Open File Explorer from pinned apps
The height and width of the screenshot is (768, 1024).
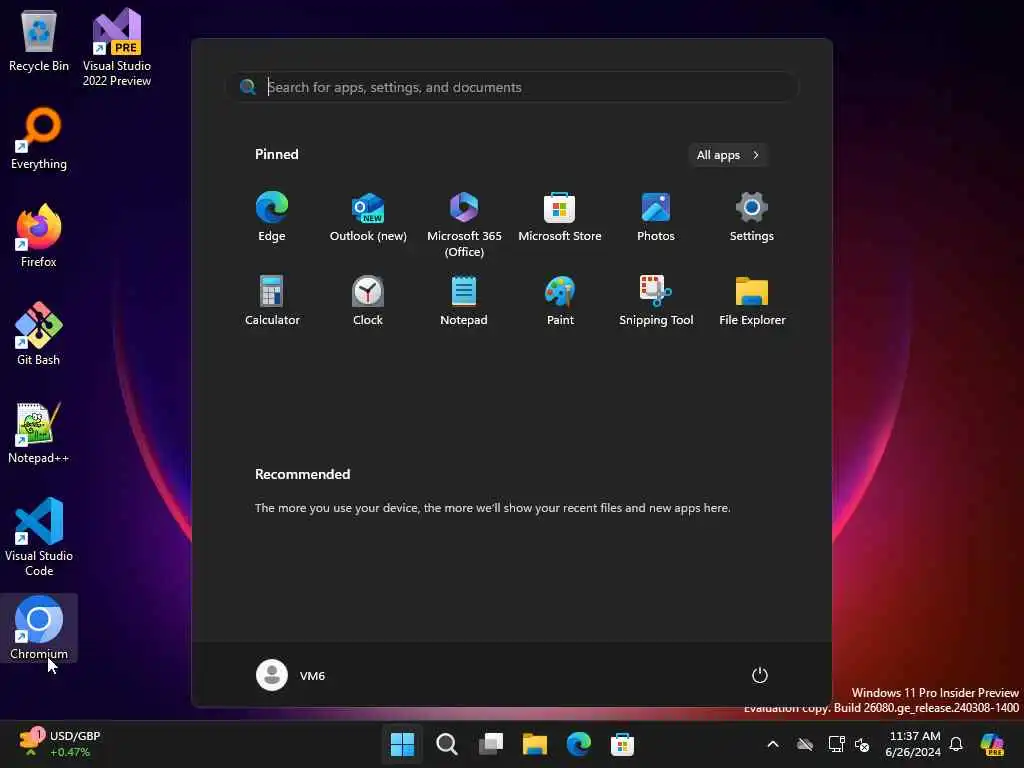tap(752, 300)
